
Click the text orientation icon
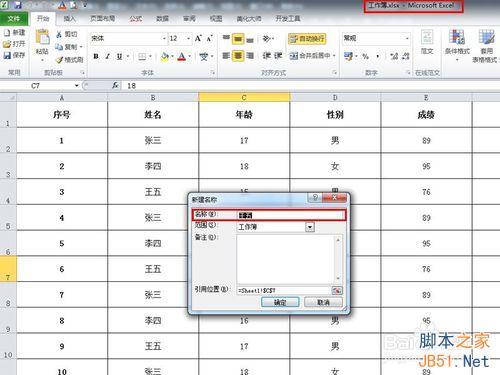(x=267, y=39)
